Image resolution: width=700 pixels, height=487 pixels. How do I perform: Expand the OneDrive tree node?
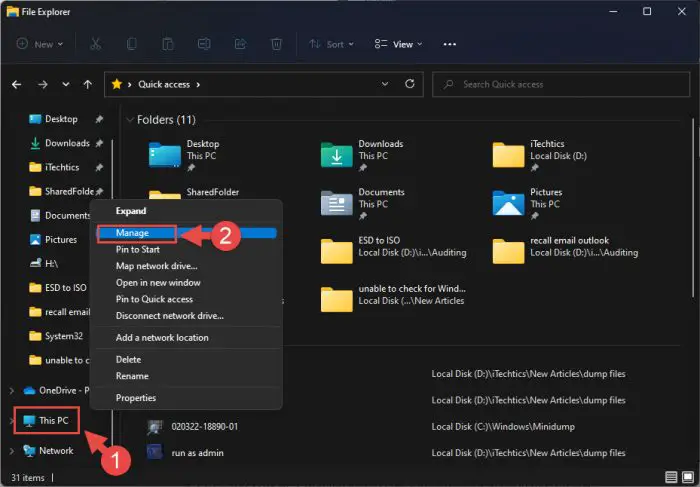point(11,390)
